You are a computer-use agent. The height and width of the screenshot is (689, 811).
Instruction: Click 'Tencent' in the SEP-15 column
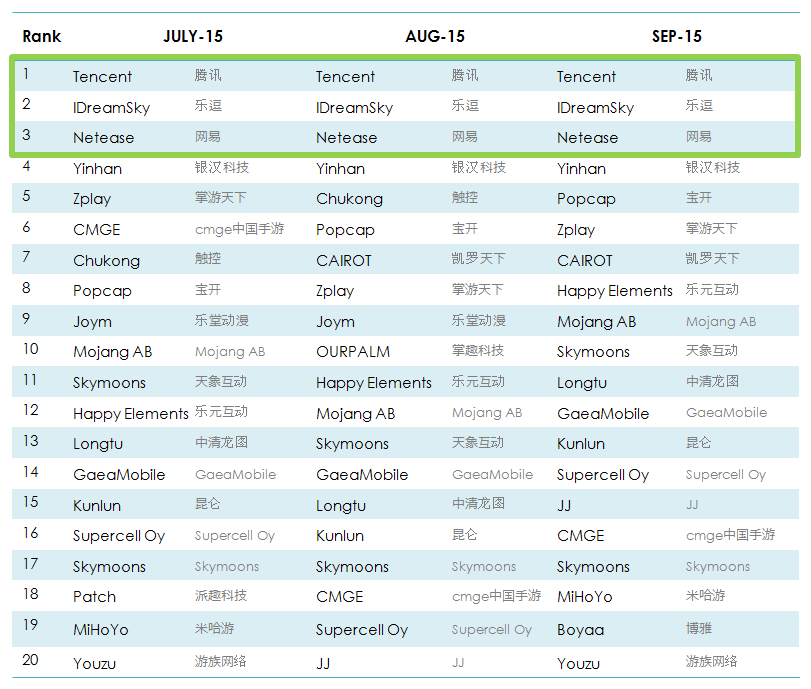point(586,77)
